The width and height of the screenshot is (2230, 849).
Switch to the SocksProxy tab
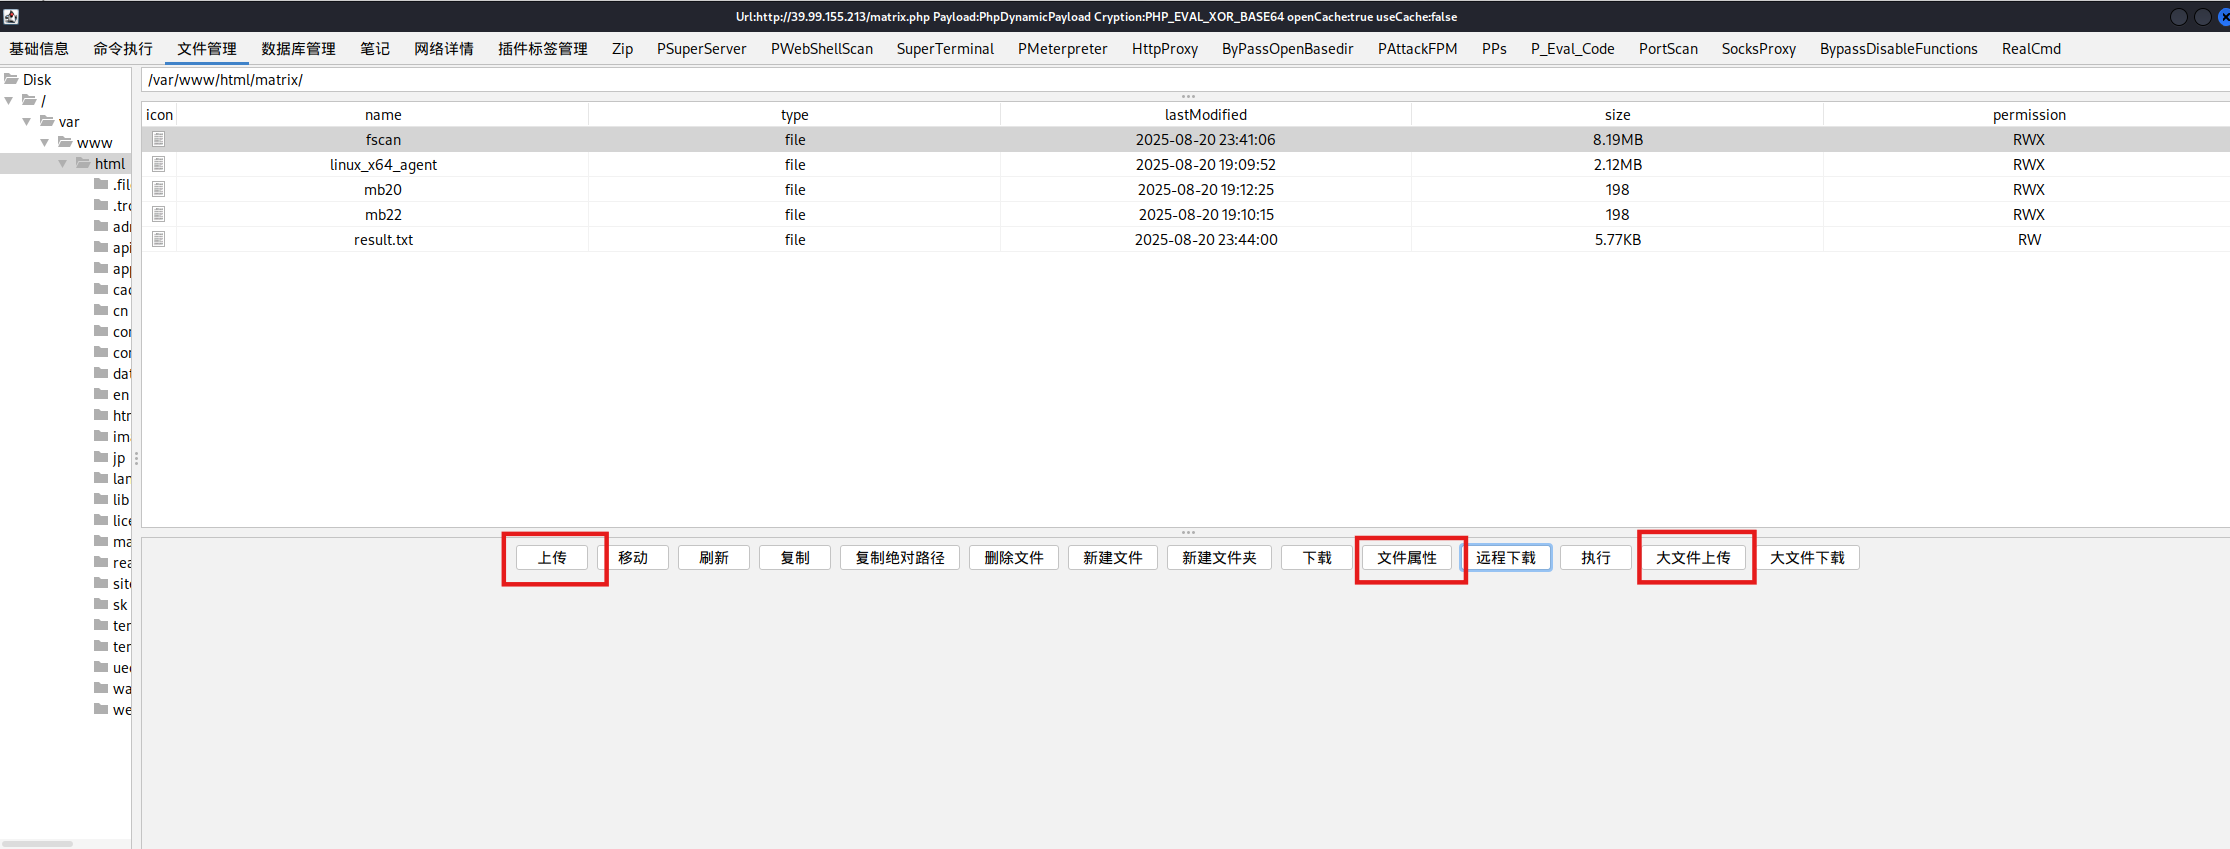[x=1759, y=48]
